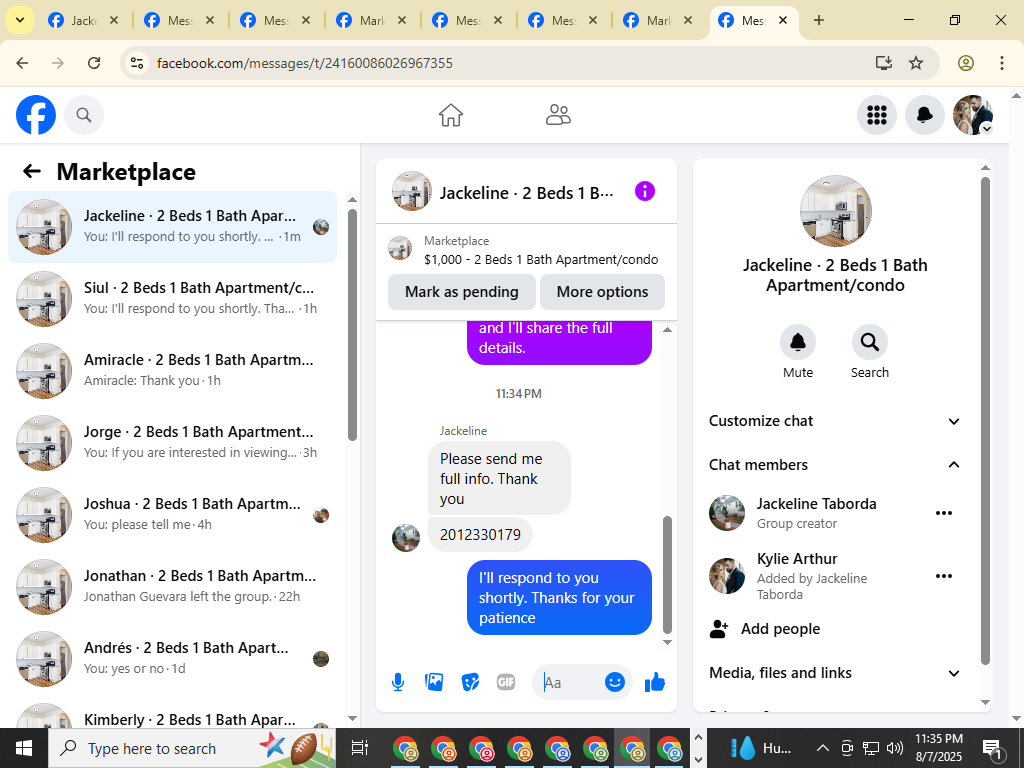Open the Marketplace listing $1,000 link
This screenshot has height=768, width=1024.
(541, 259)
